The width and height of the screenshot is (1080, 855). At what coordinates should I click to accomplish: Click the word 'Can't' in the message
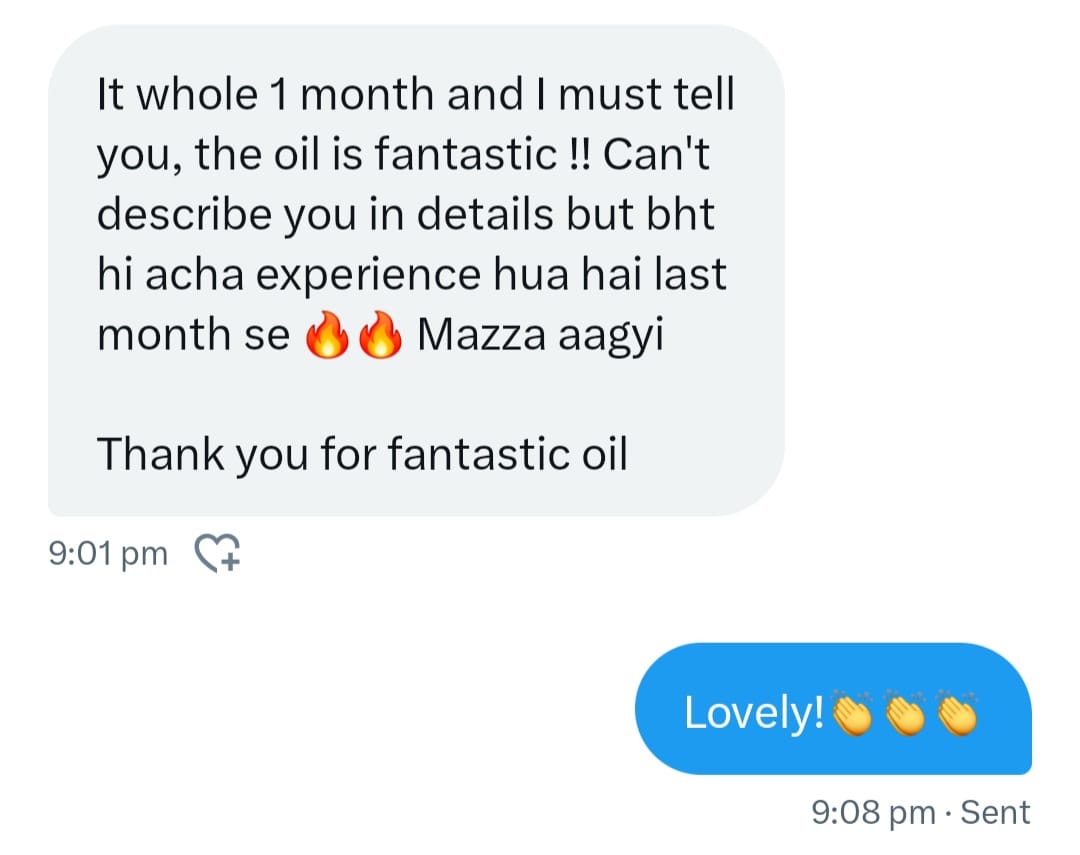click(656, 154)
